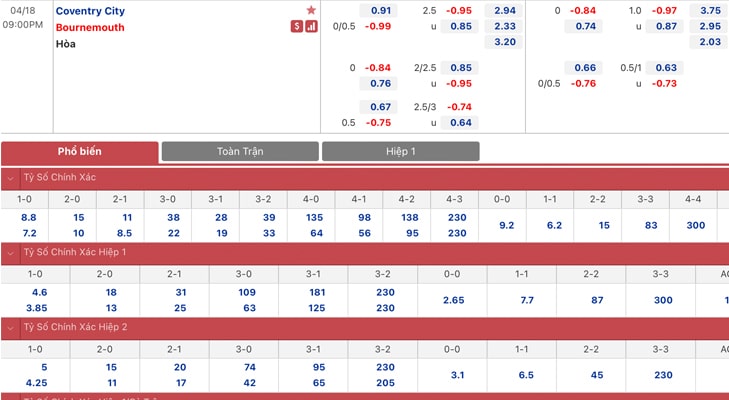This screenshot has width=729, height=400.
Task: Switch to the Hiệp 1 tab
Action: point(400,152)
